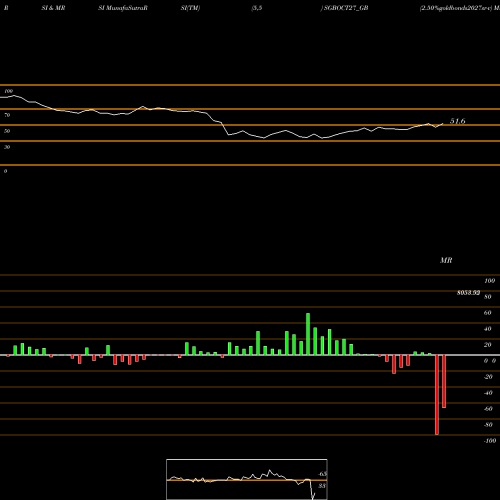Click the MR axis label -80
The image size is (500, 500).
click(x=488, y=425)
